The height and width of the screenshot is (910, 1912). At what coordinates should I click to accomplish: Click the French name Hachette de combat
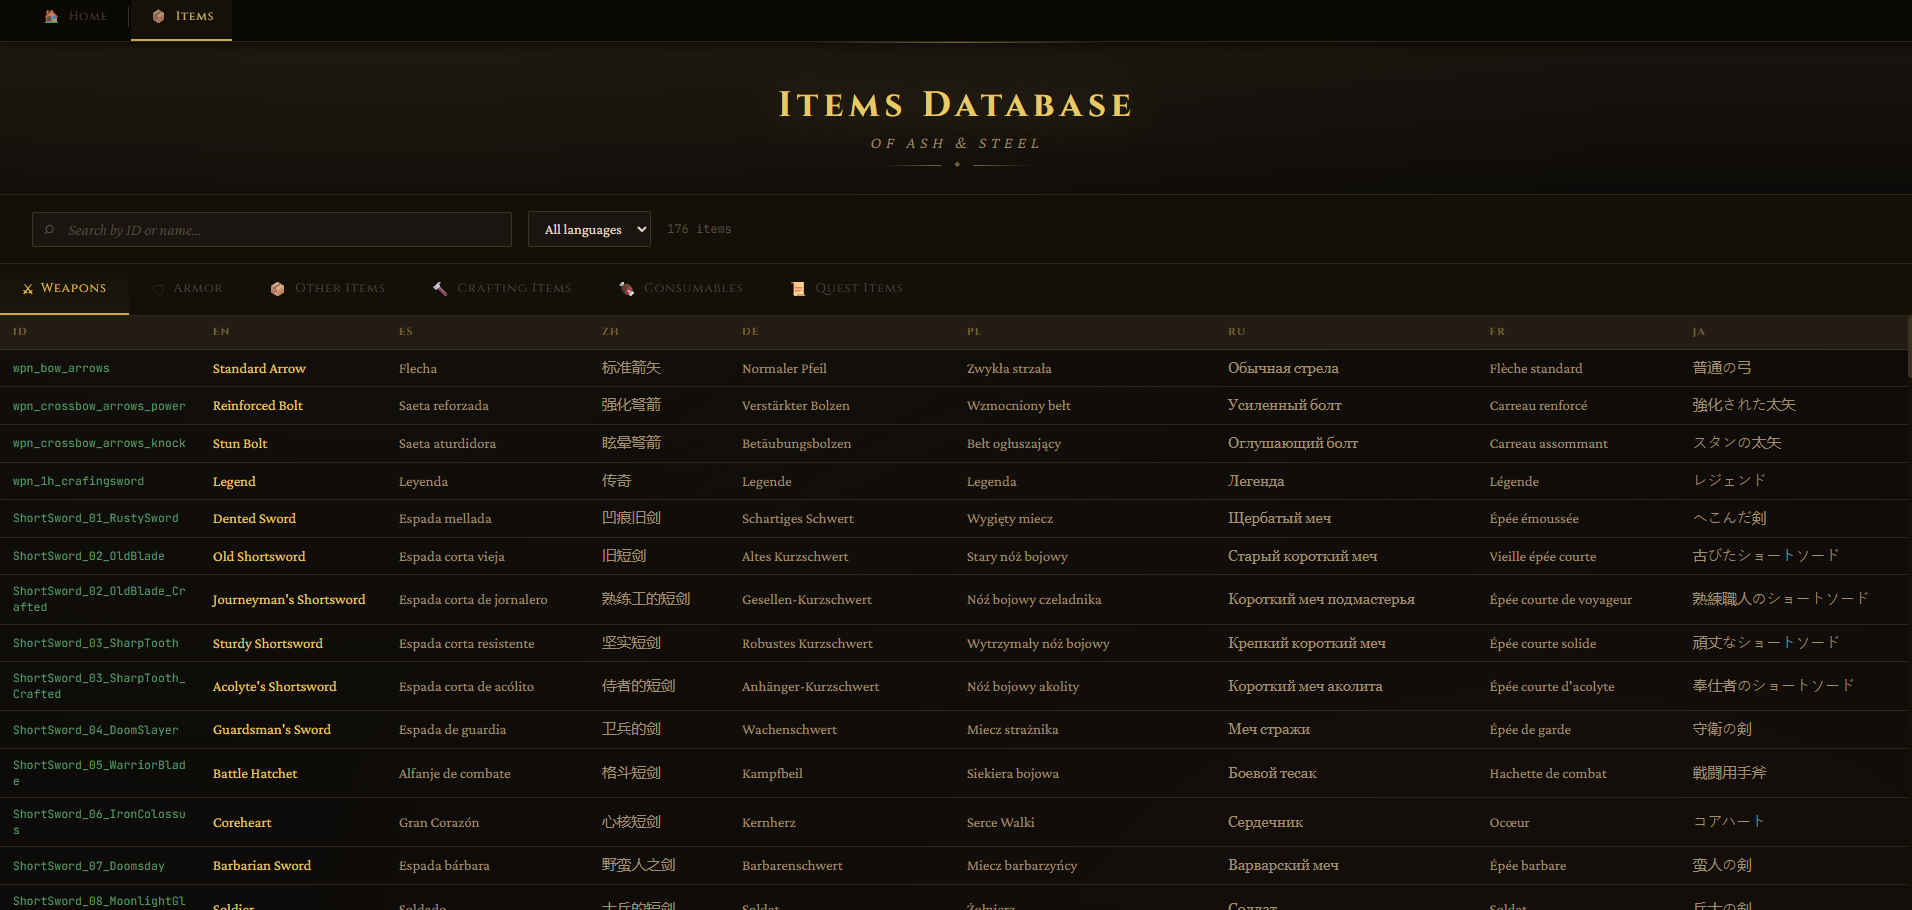point(1548,773)
